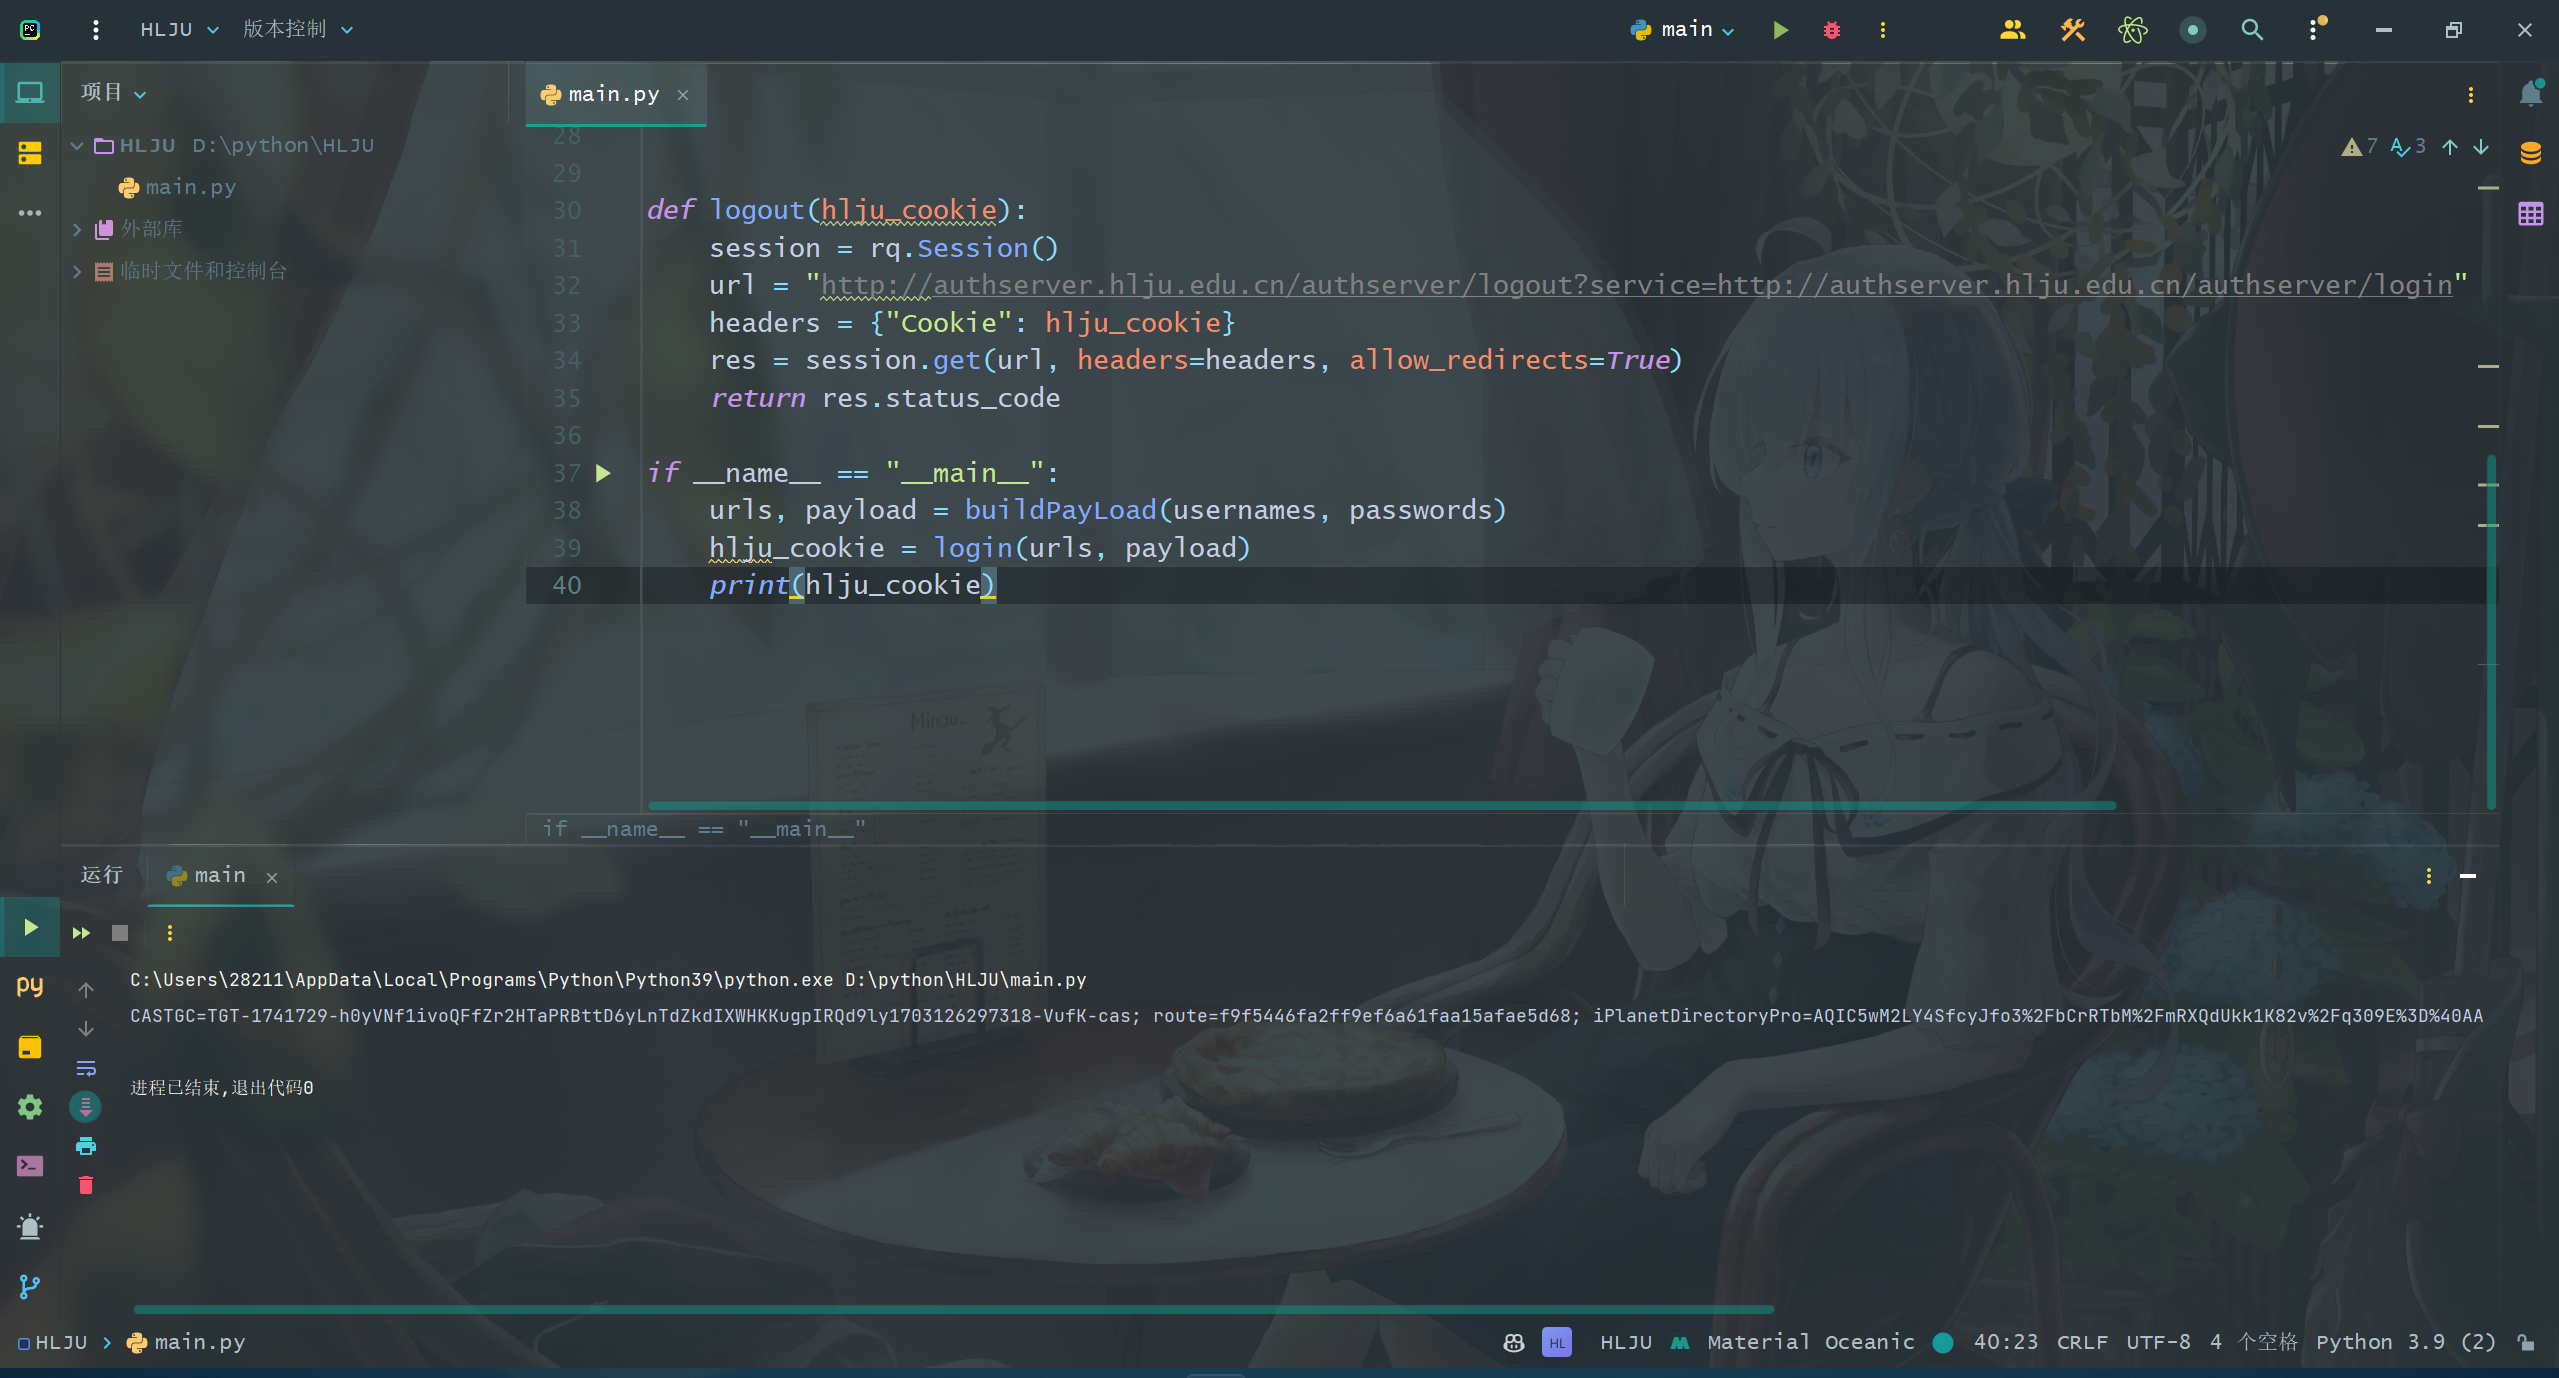Close the main run tab
The height and width of the screenshot is (1378, 2559).
point(272,877)
